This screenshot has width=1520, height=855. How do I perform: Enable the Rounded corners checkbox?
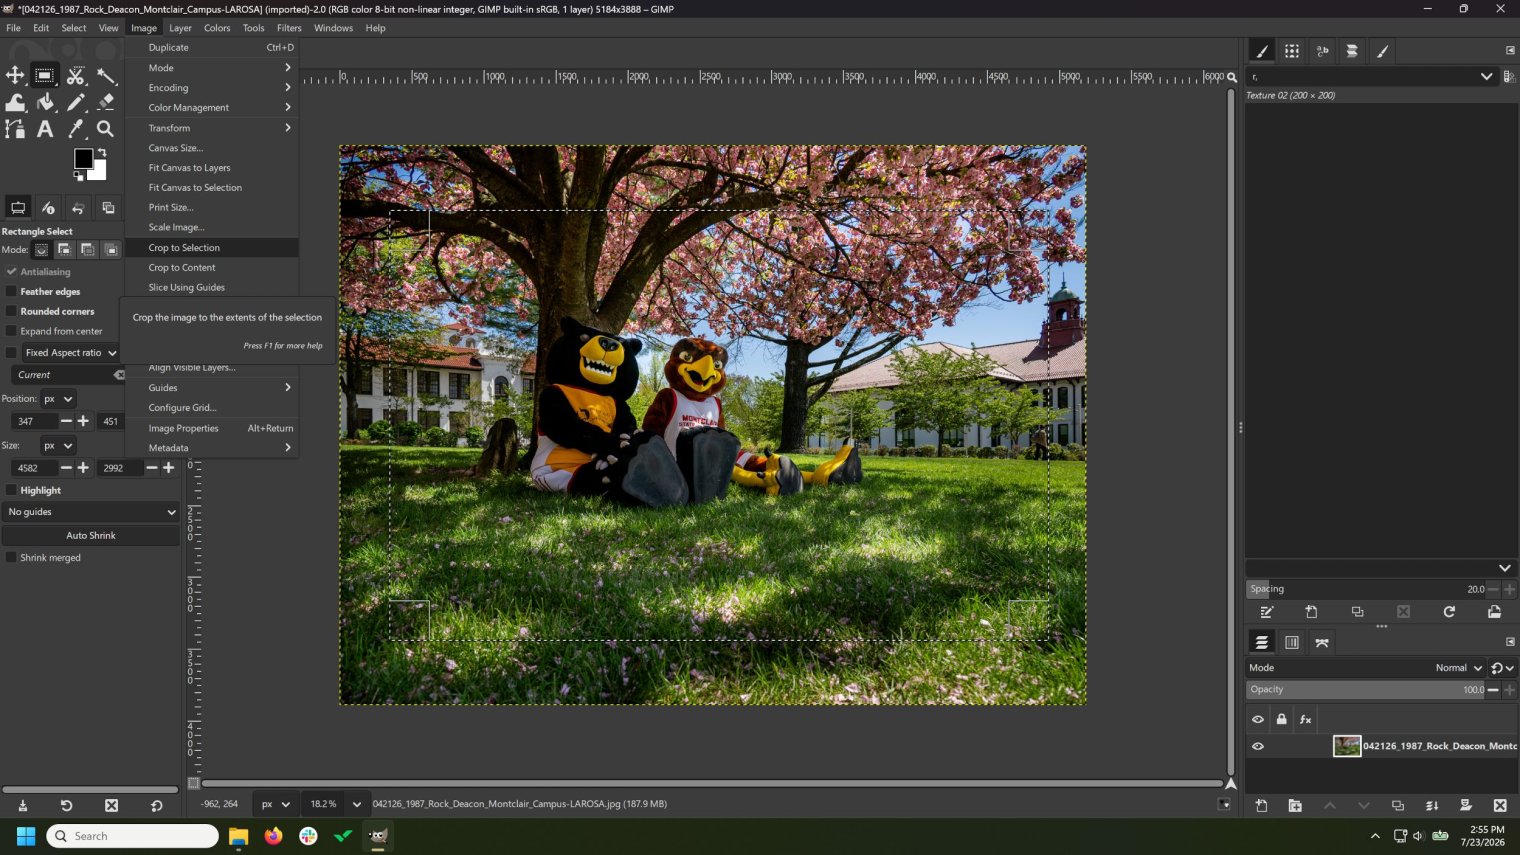[x=12, y=312]
